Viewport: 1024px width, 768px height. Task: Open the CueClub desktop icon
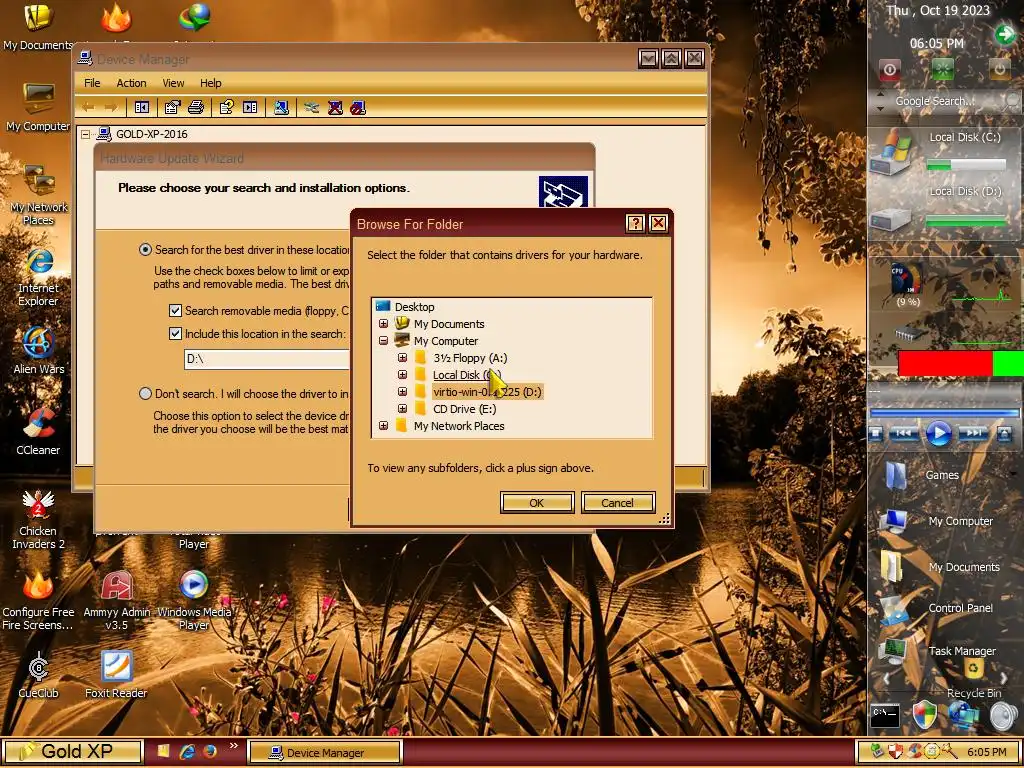[x=38, y=674]
